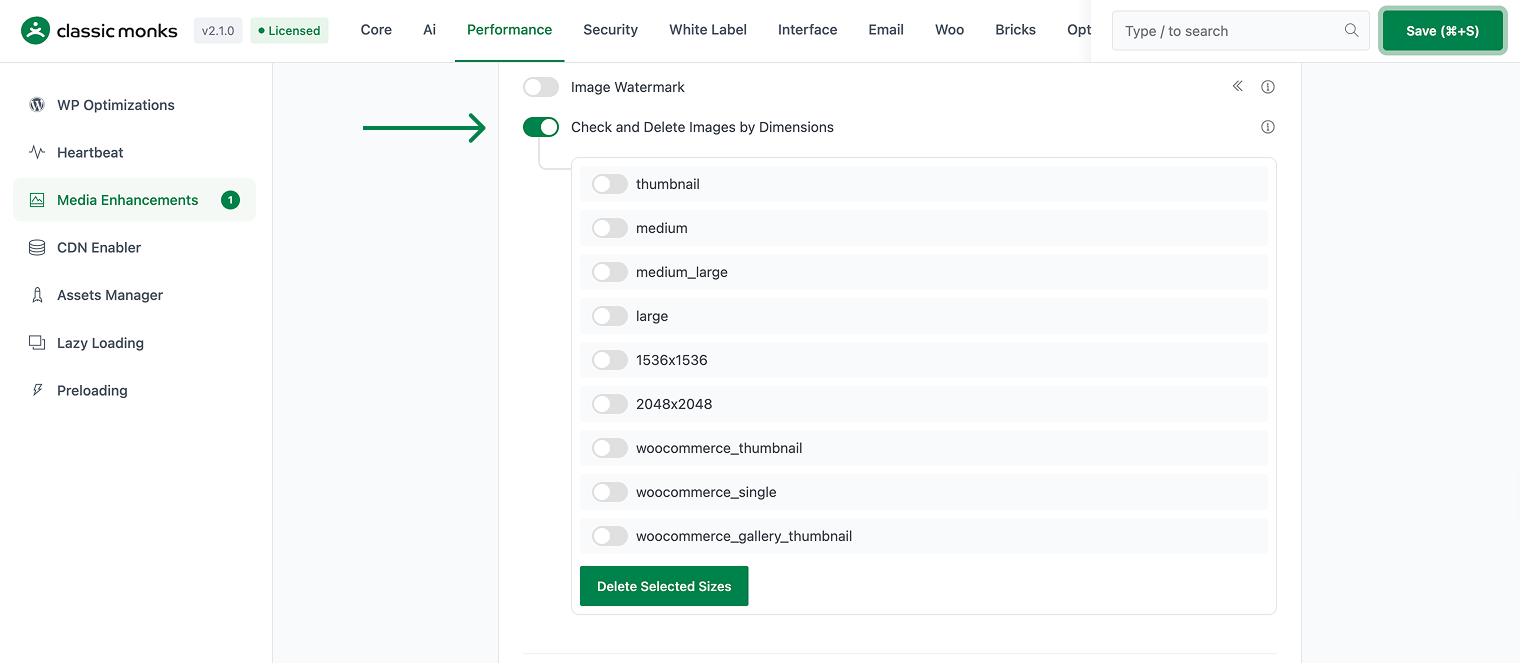Open the Ai tab
Viewport: 1520px width, 663px height.
(429, 30)
